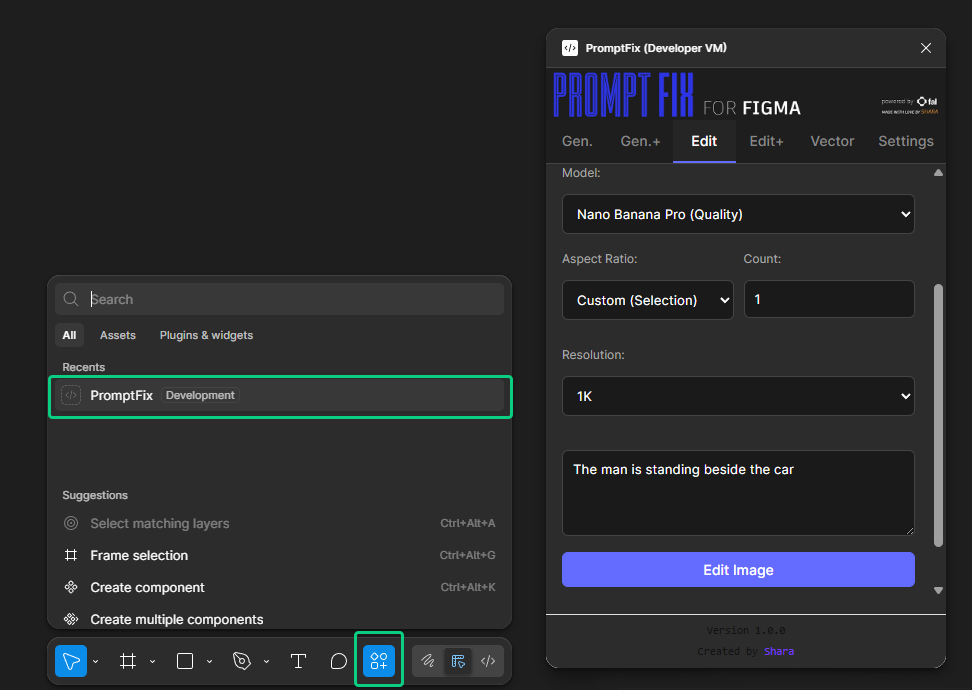972x690 pixels.
Task: Select the Frame tool
Action: [128, 661]
